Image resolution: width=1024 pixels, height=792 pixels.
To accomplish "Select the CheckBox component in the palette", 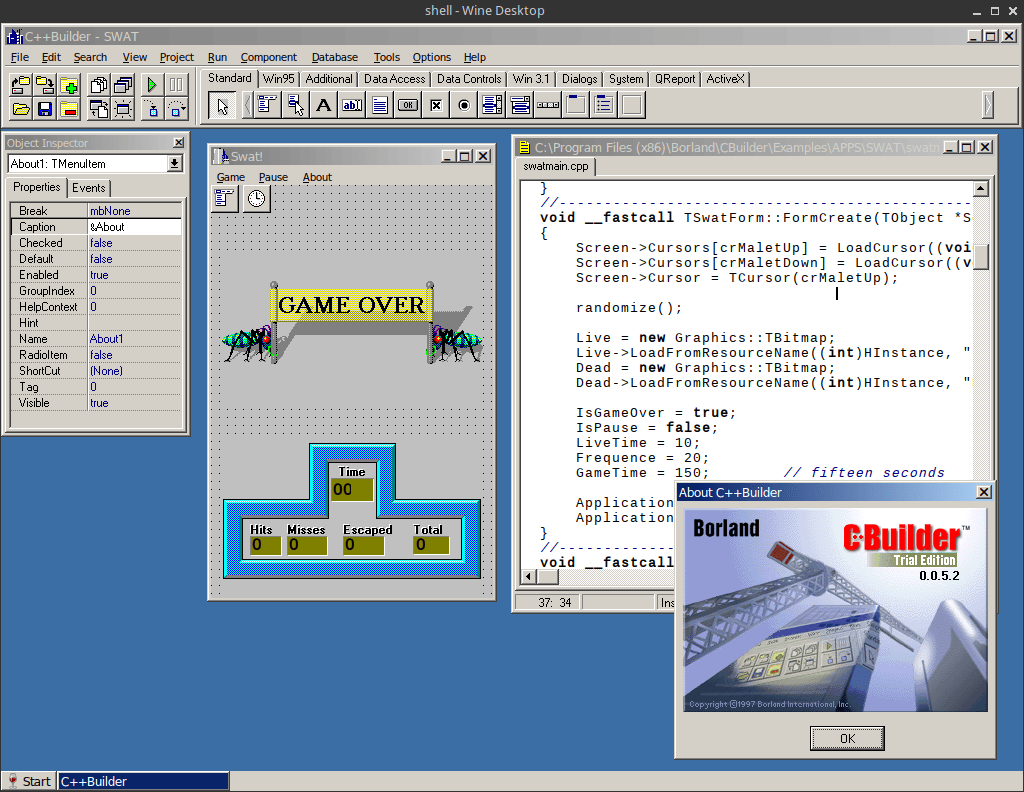I will [x=436, y=105].
